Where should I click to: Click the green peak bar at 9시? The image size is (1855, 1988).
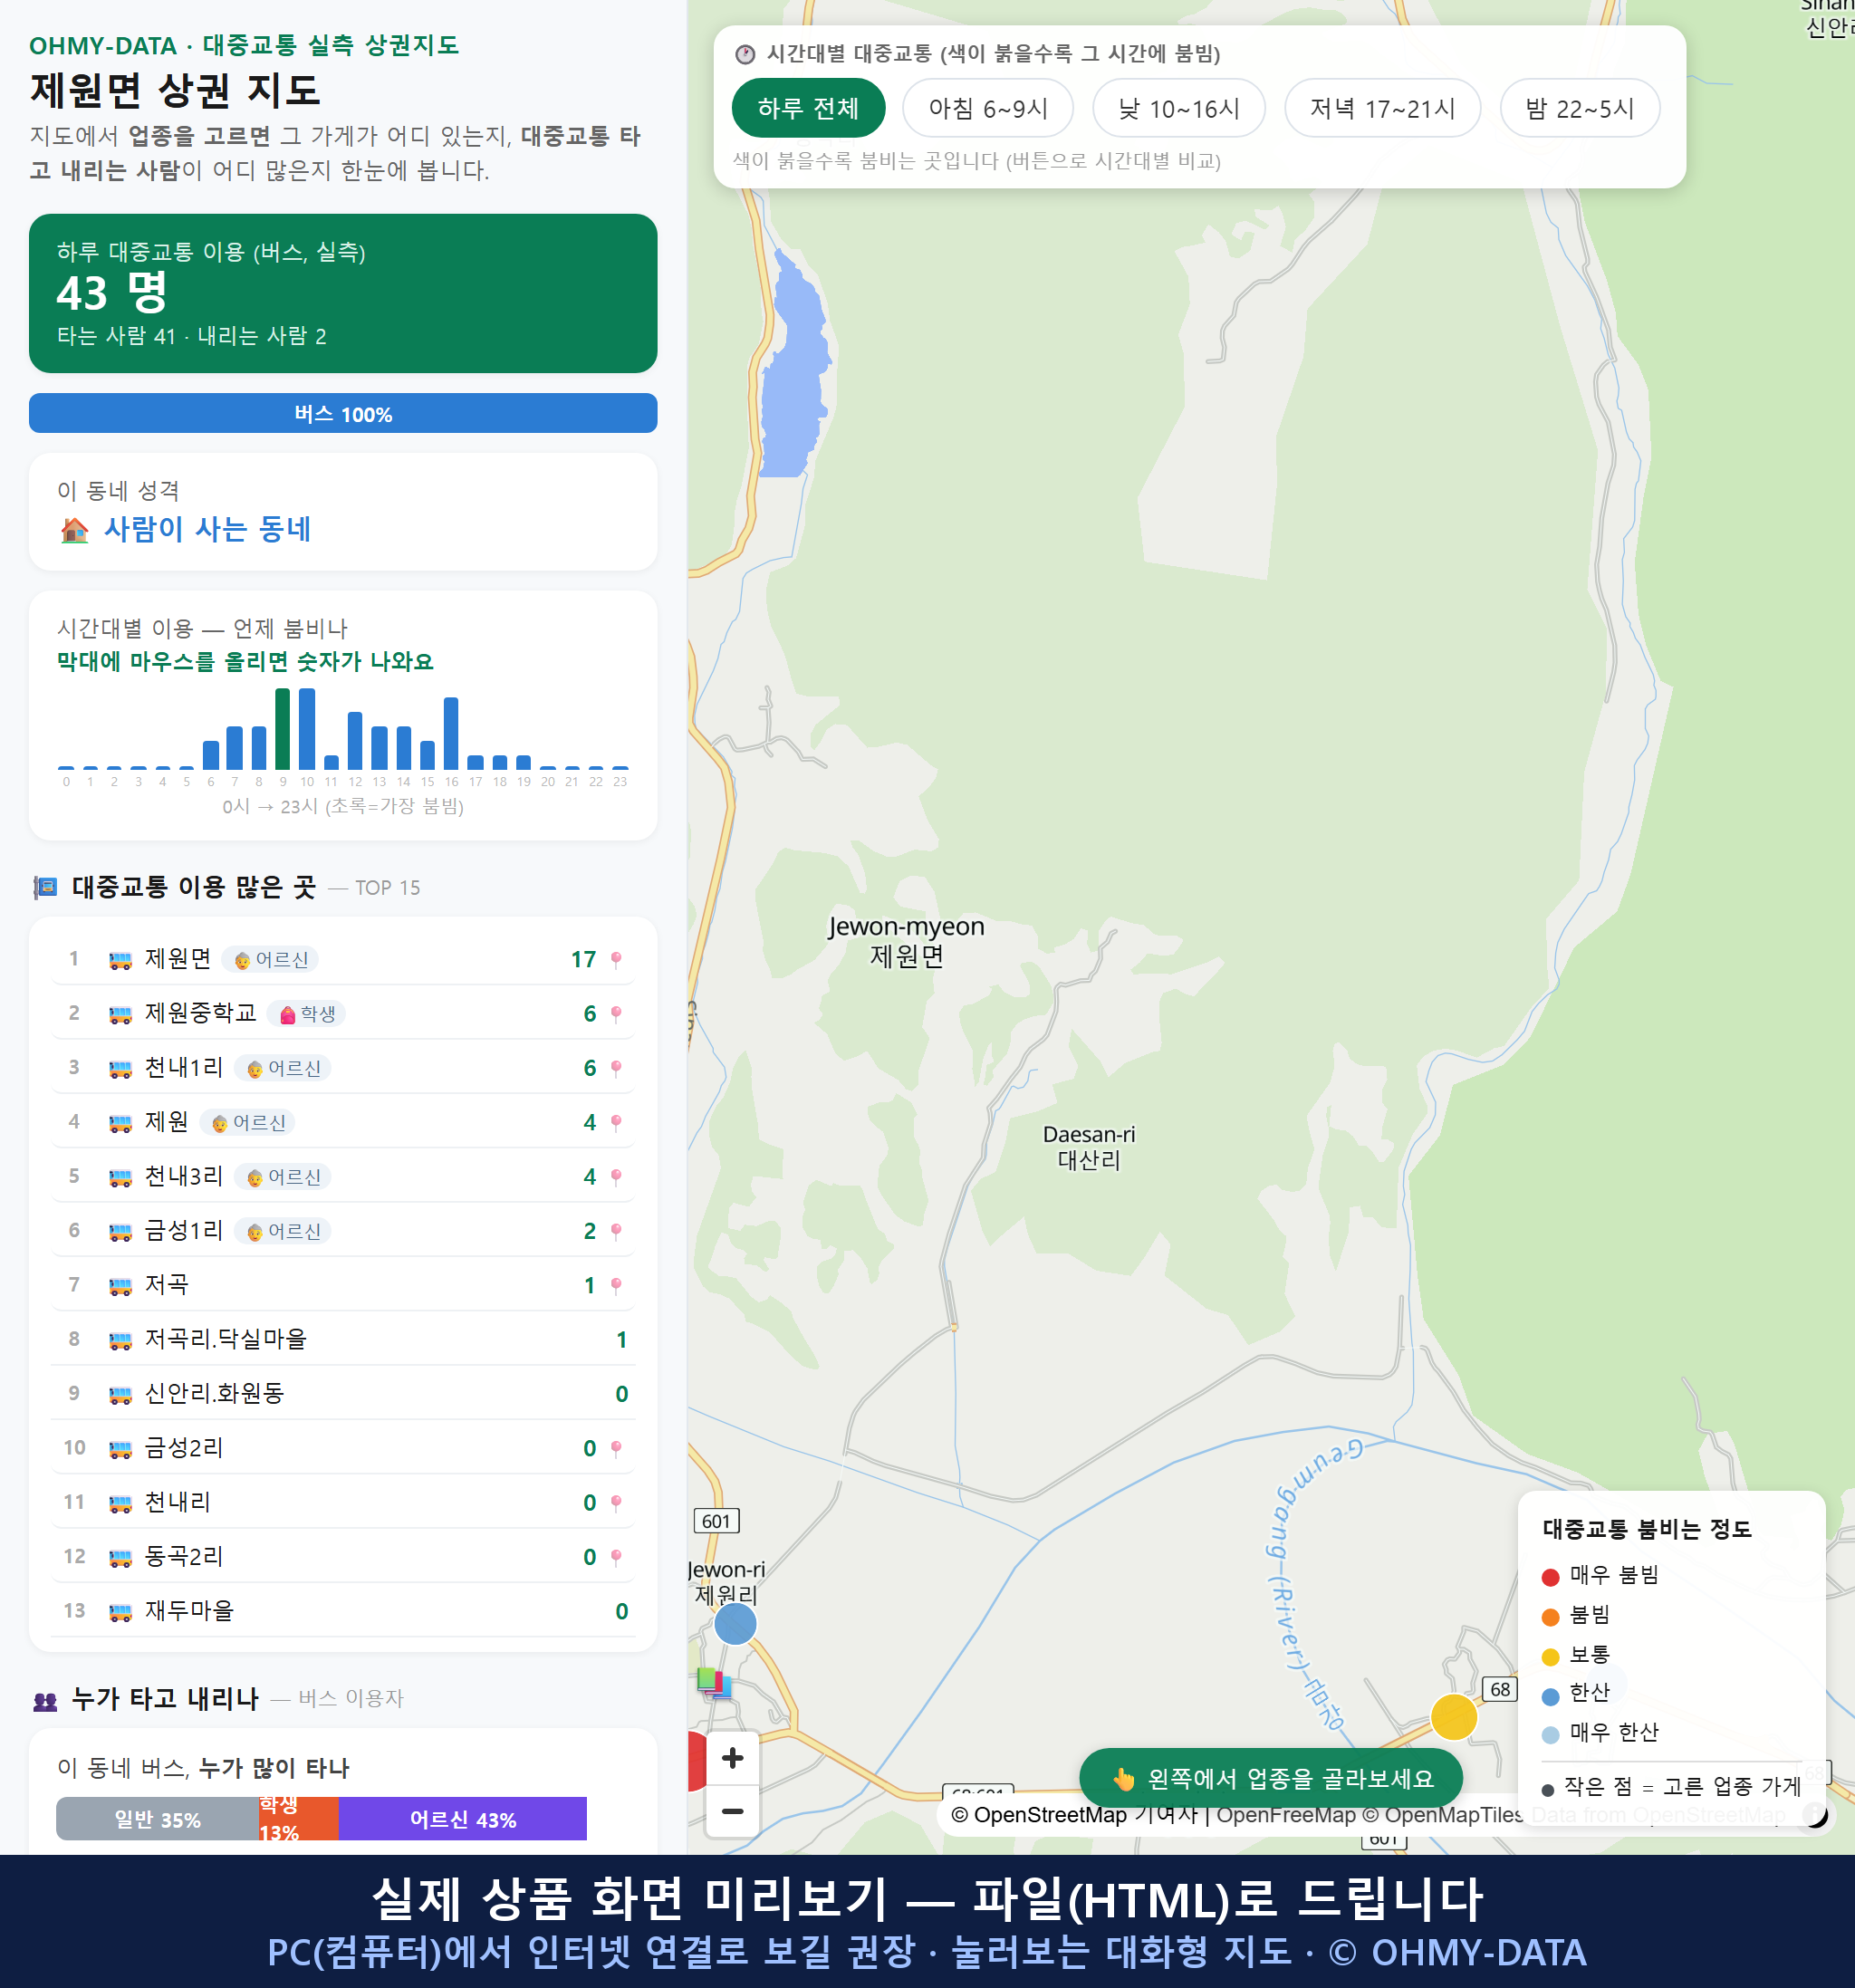coord(283,729)
